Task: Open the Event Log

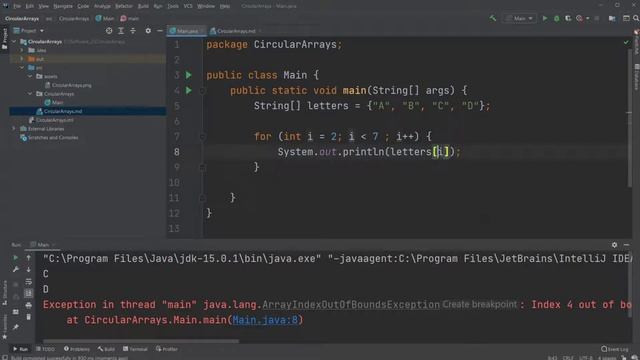Action: tap(615, 349)
